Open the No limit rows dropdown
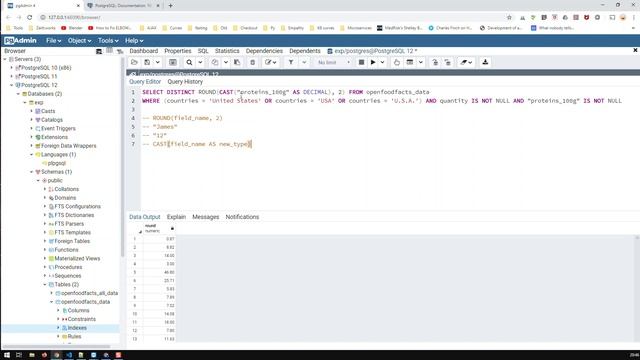640x360 pixels. [x=334, y=62]
